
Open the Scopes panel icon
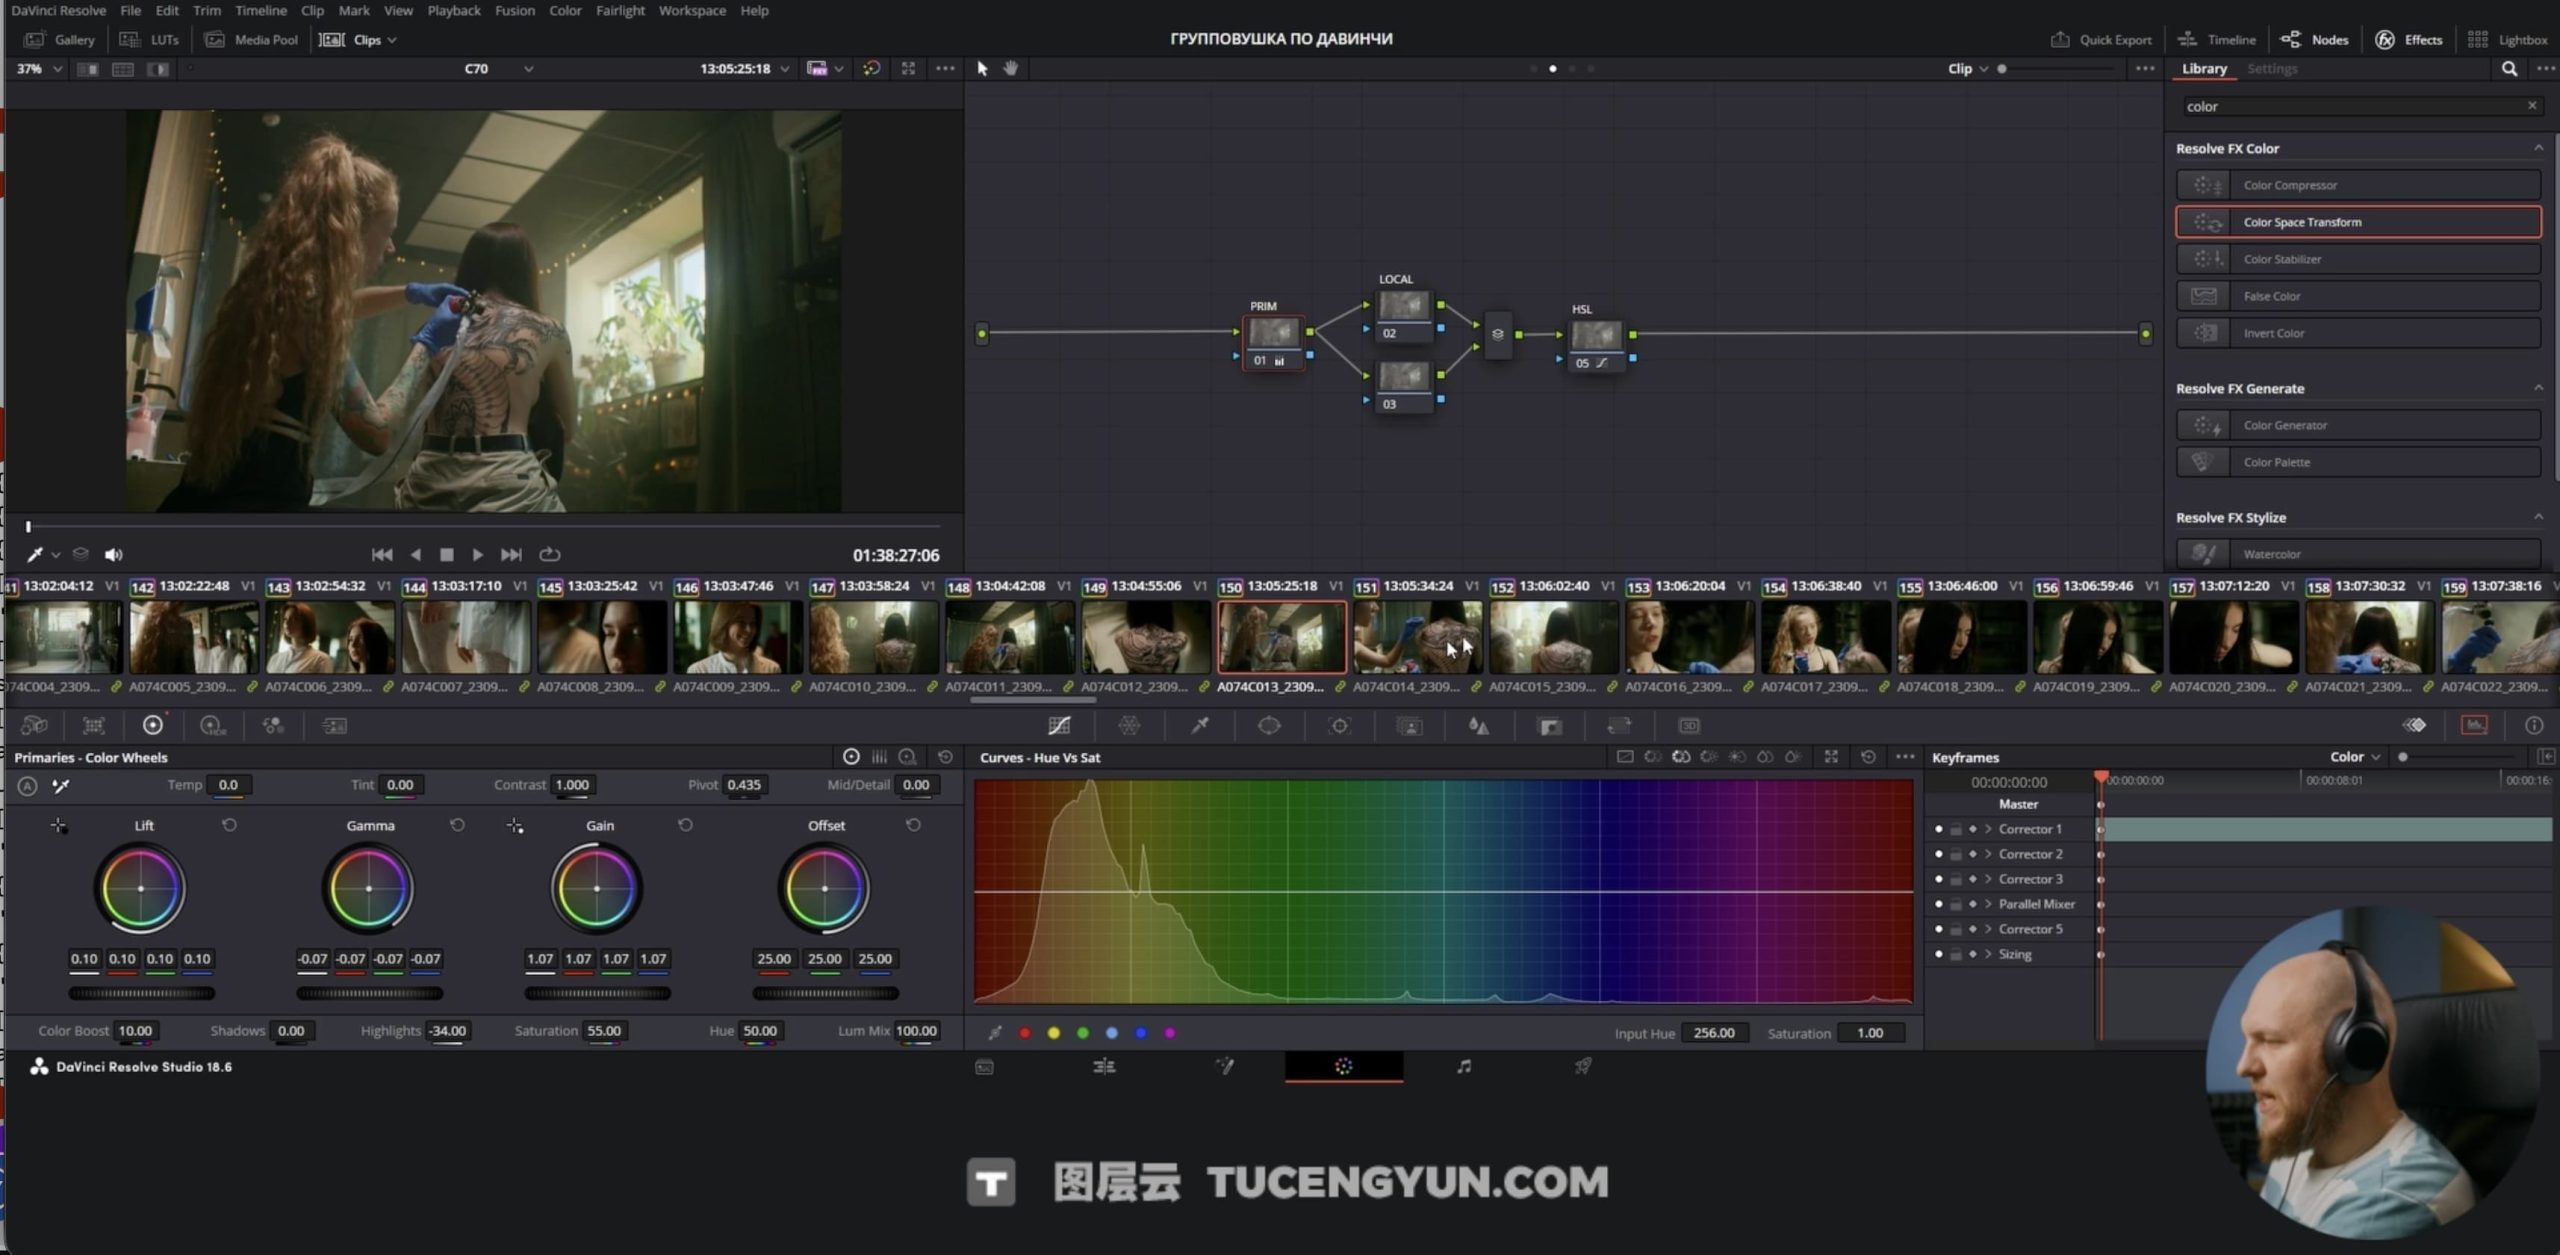[2474, 726]
